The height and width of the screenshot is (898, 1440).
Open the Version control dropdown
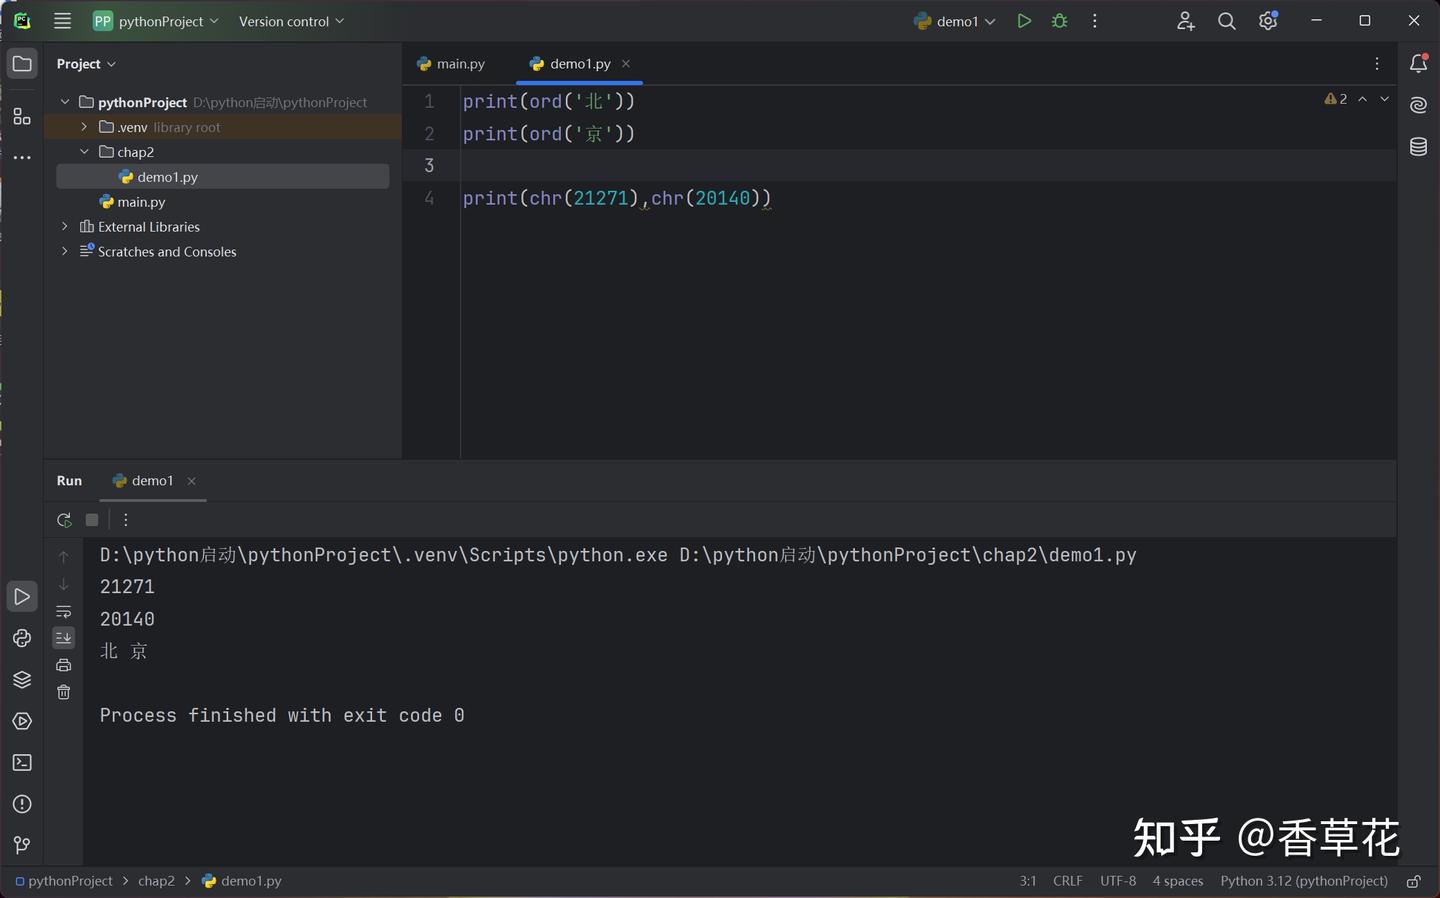click(291, 21)
